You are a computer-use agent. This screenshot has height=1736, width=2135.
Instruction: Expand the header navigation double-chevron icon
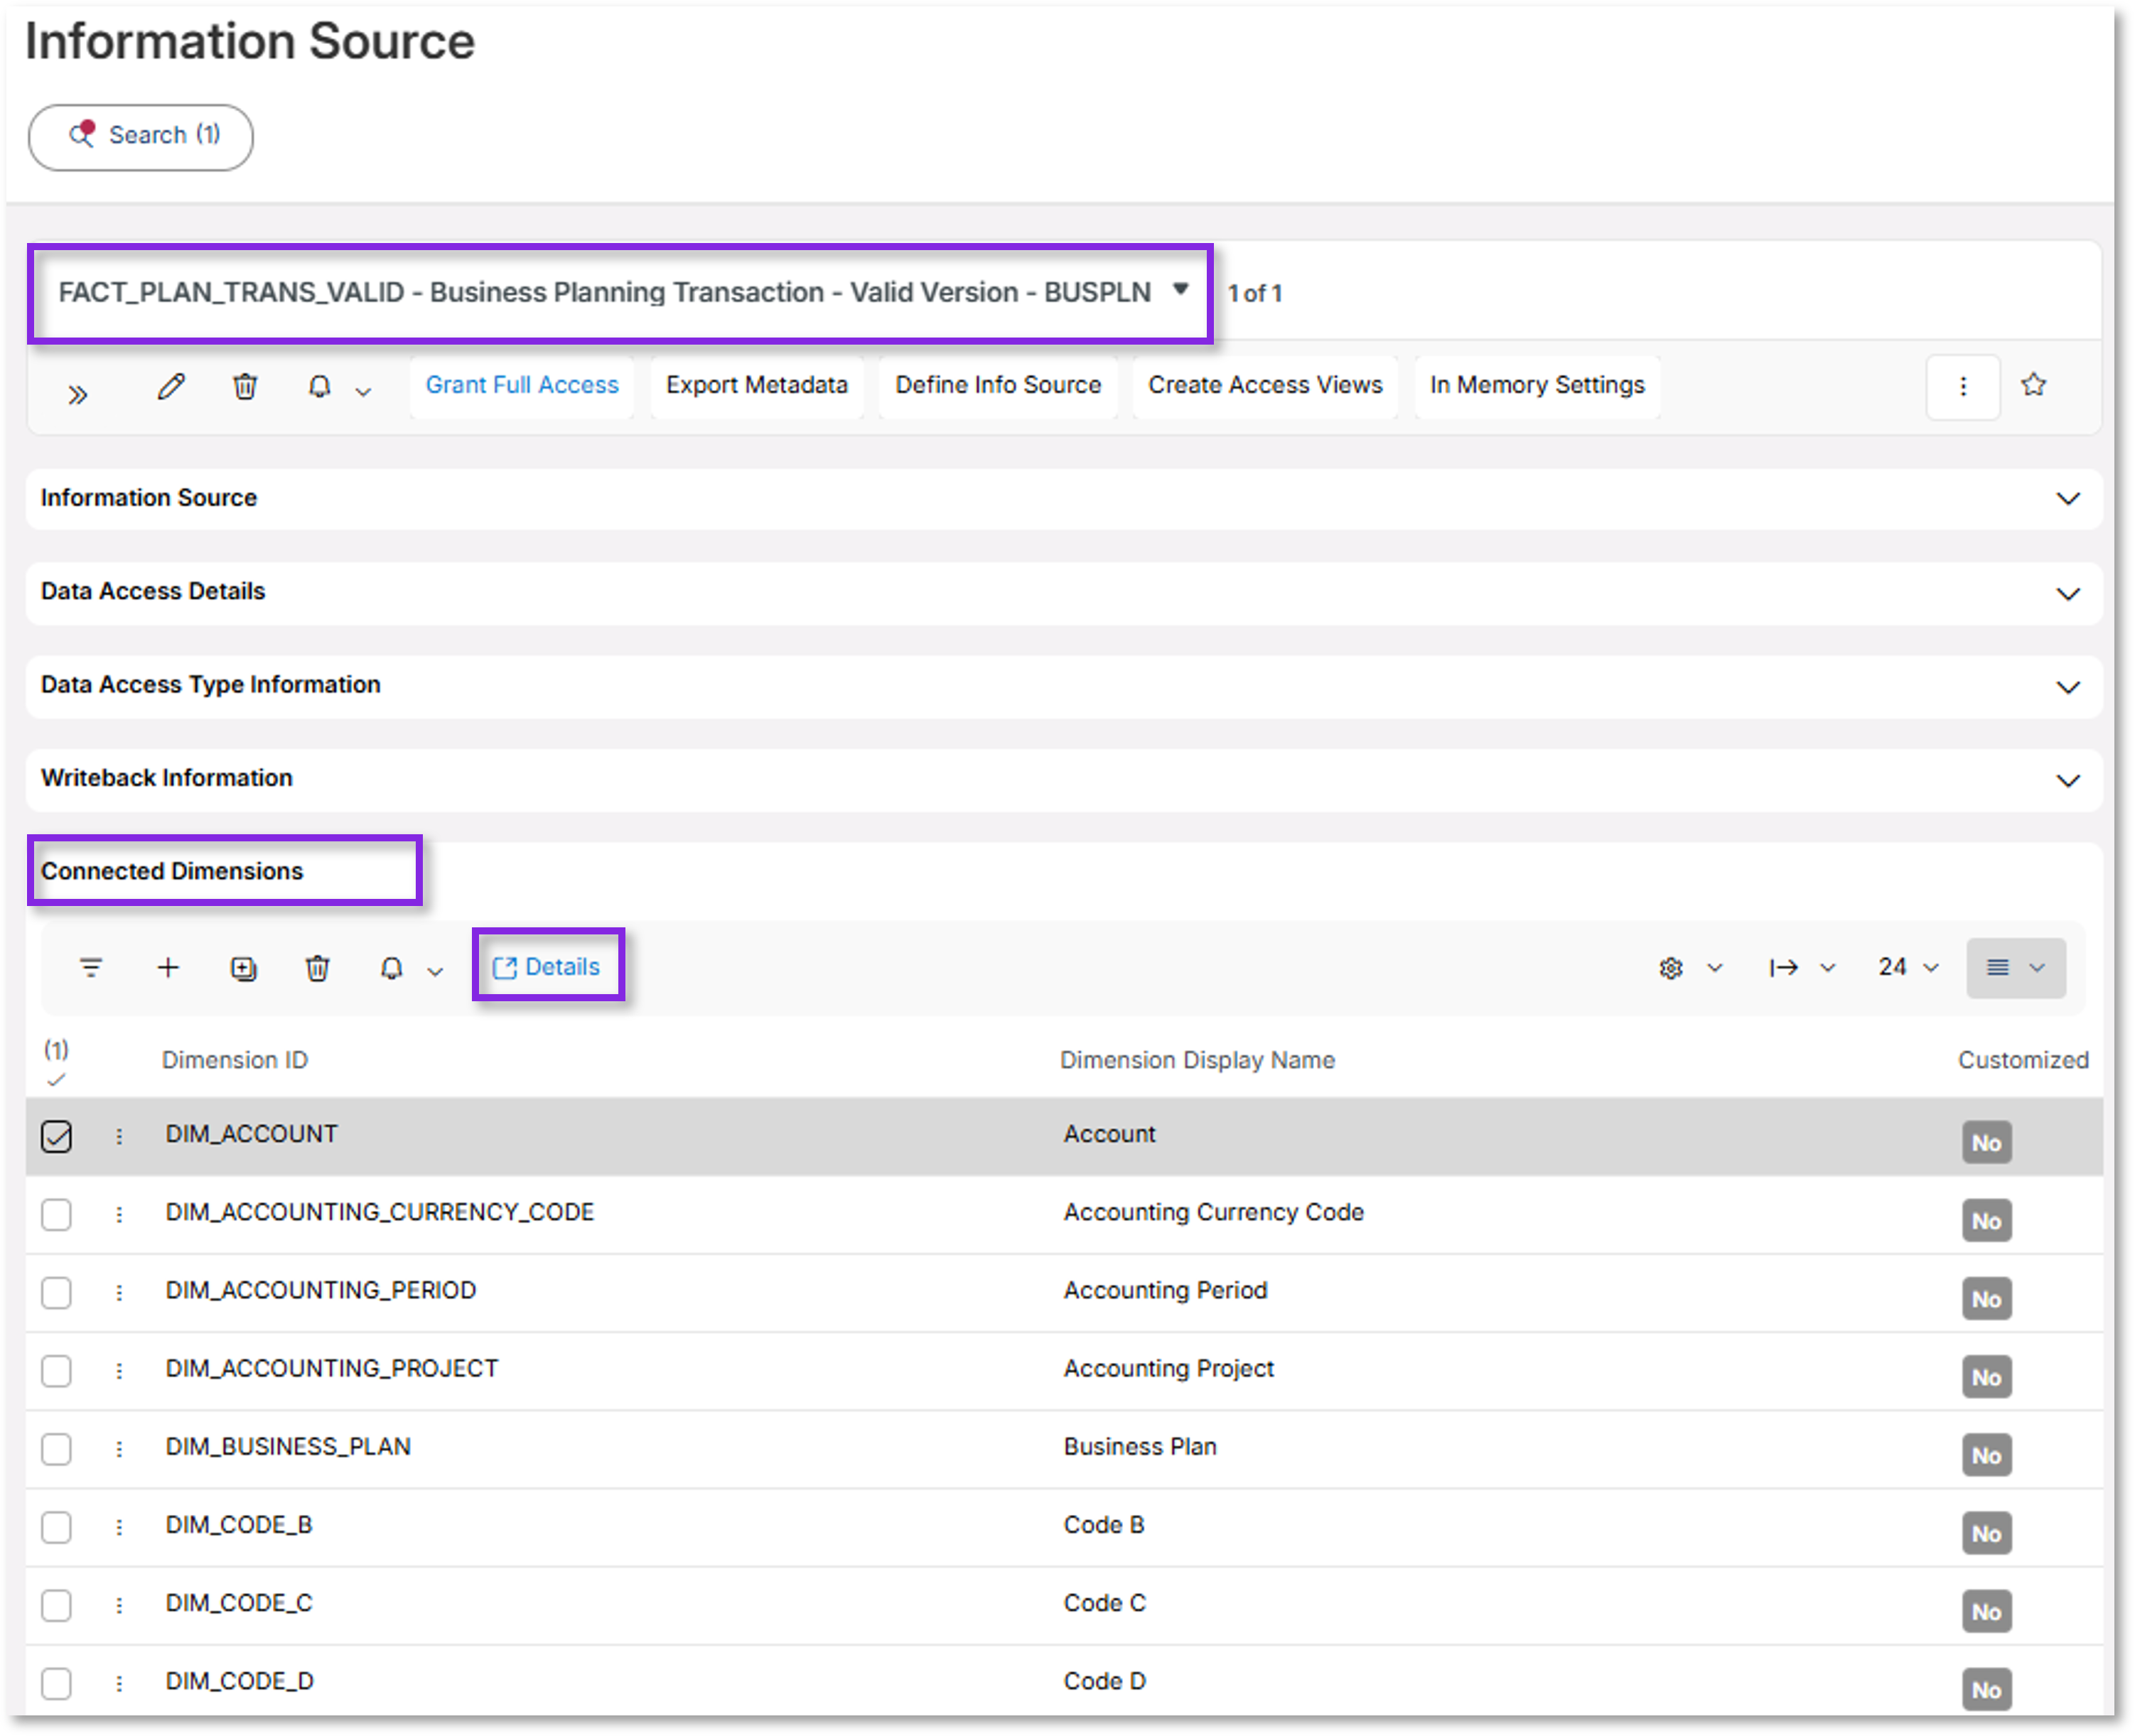[x=78, y=394]
